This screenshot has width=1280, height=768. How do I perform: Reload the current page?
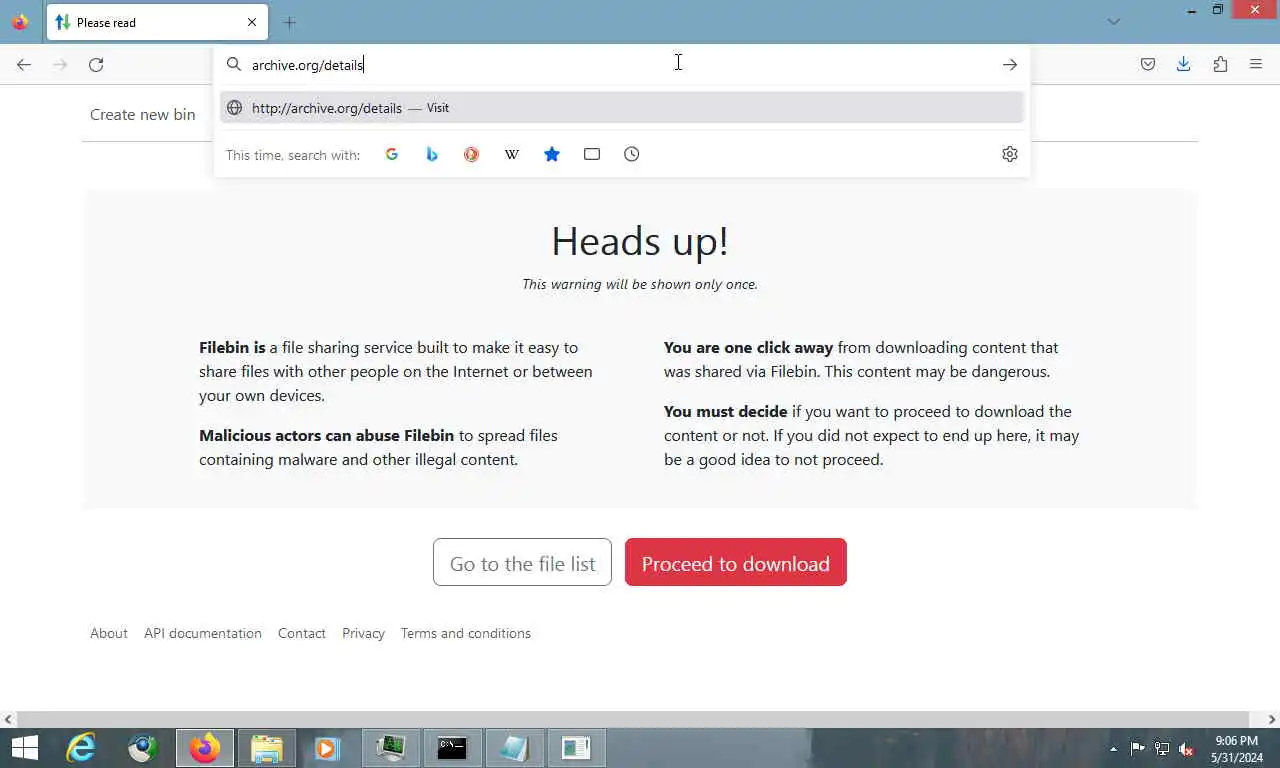[x=96, y=64]
